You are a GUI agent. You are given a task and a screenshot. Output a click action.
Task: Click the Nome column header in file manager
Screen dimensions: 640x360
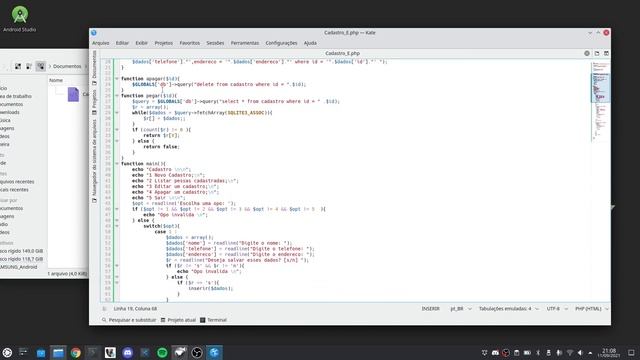click(x=56, y=80)
